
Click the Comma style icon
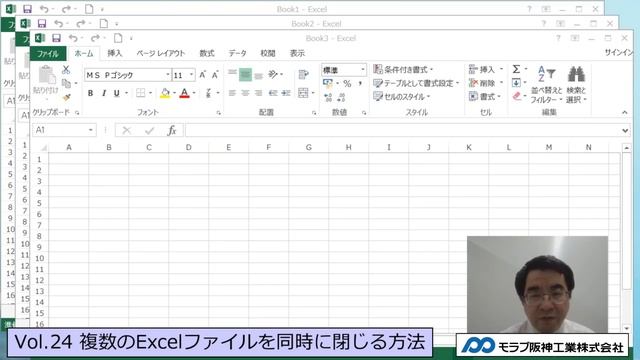[360, 84]
